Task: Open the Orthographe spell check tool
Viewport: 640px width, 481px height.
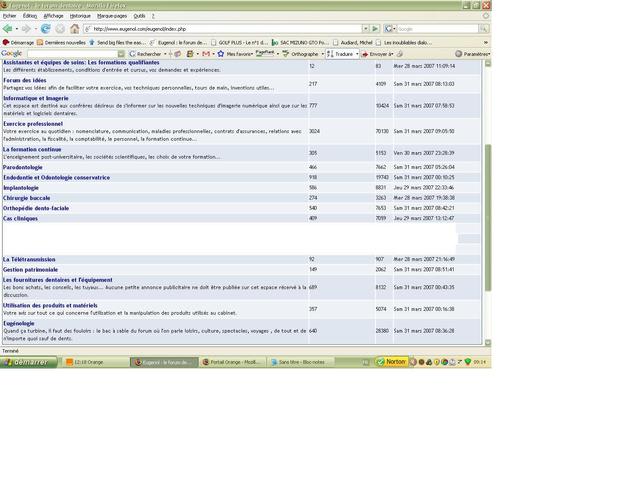Action: click(301, 54)
